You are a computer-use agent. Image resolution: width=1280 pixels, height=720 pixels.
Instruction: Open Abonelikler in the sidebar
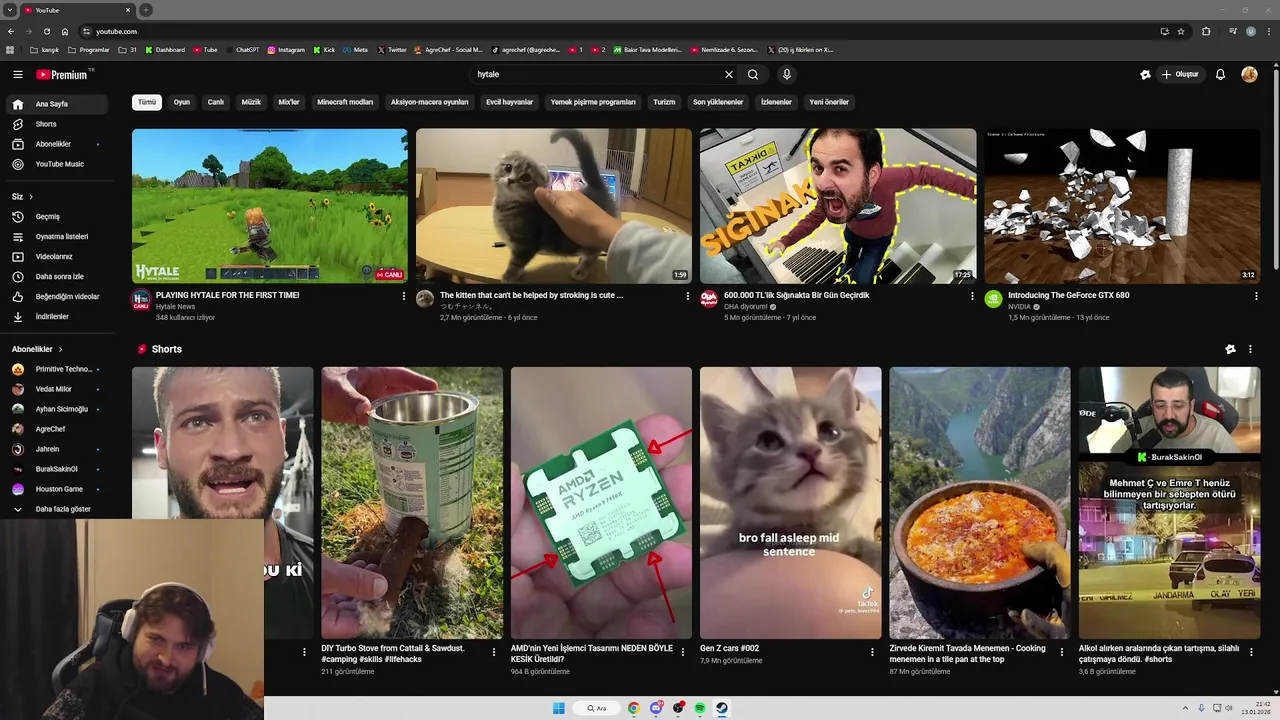click(x=56, y=144)
